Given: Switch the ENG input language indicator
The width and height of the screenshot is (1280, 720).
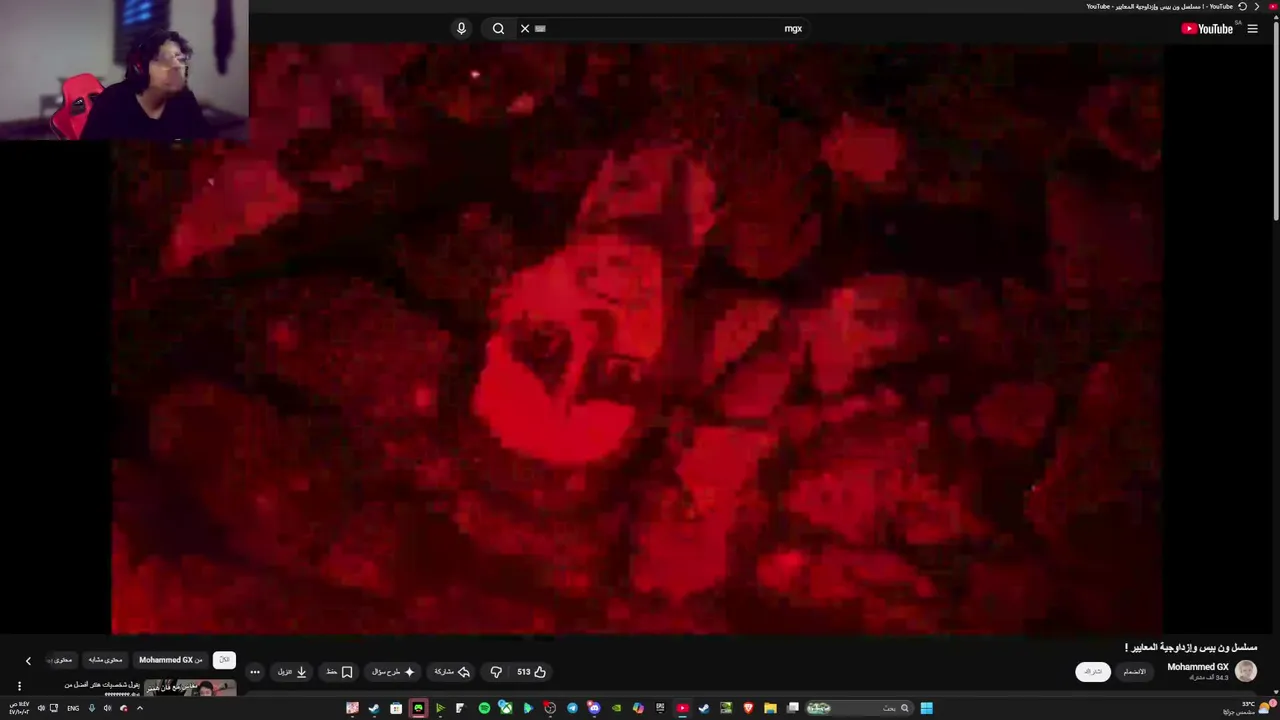Looking at the screenshot, I should pyautogui.click(x=73, y=708).
